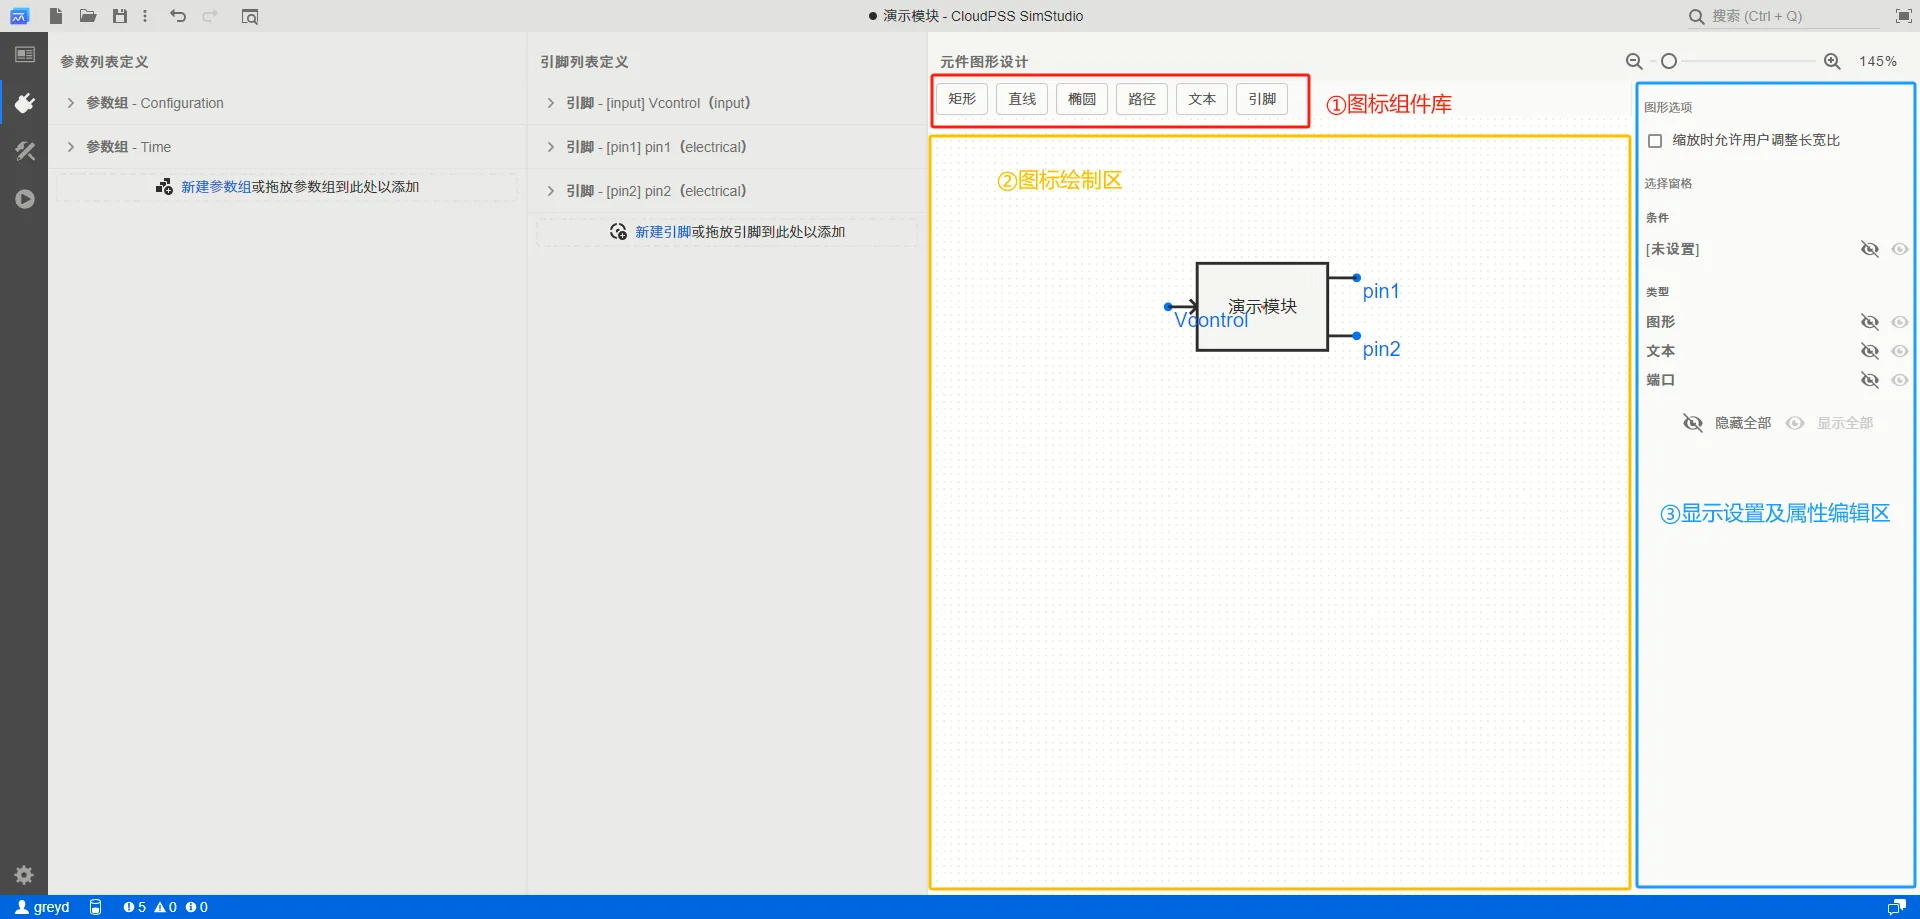Viewport: 1920px width, 919px height.
Task: Open the info count indicator in status bar
Action: [x=197, y=907]
